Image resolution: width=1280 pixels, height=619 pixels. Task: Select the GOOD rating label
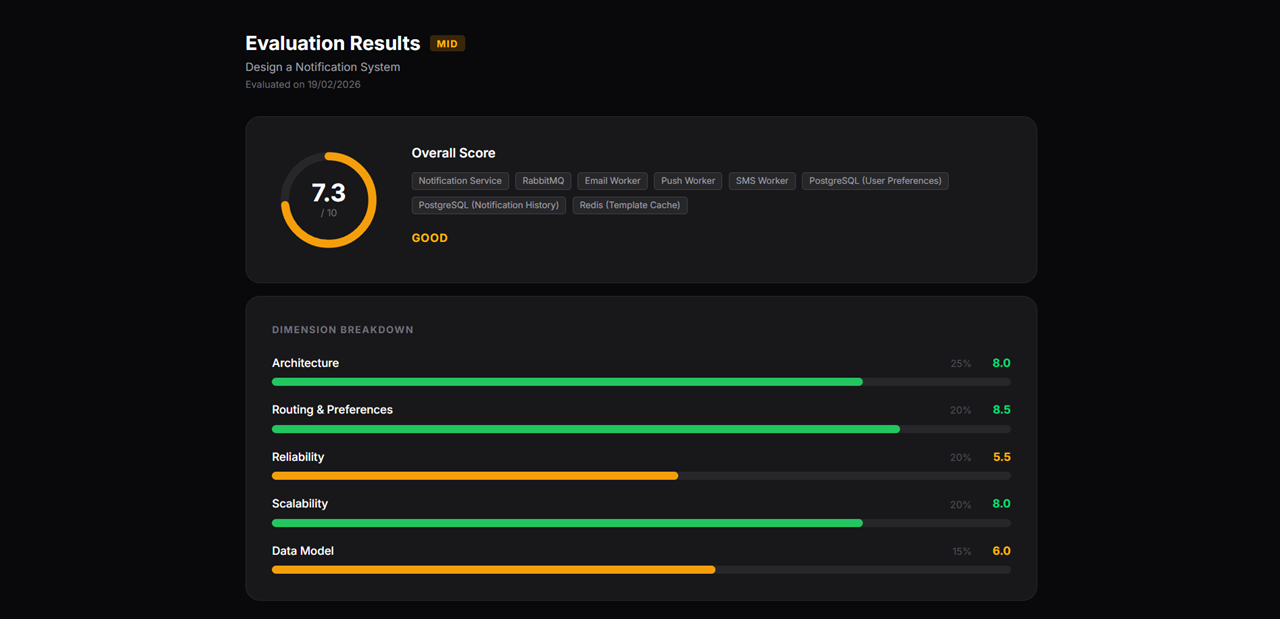point(429,238)
